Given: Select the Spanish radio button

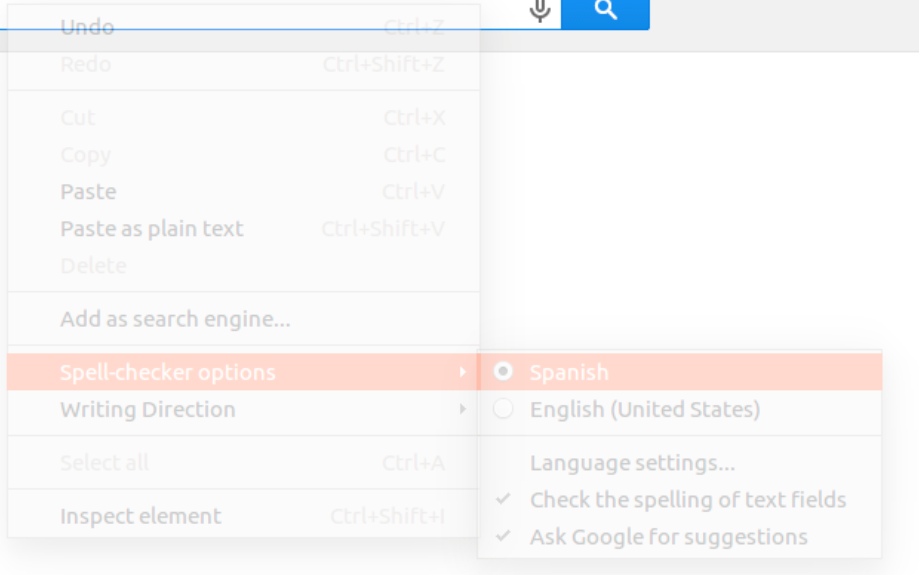Looking at the screenshot, I should 503,372.
